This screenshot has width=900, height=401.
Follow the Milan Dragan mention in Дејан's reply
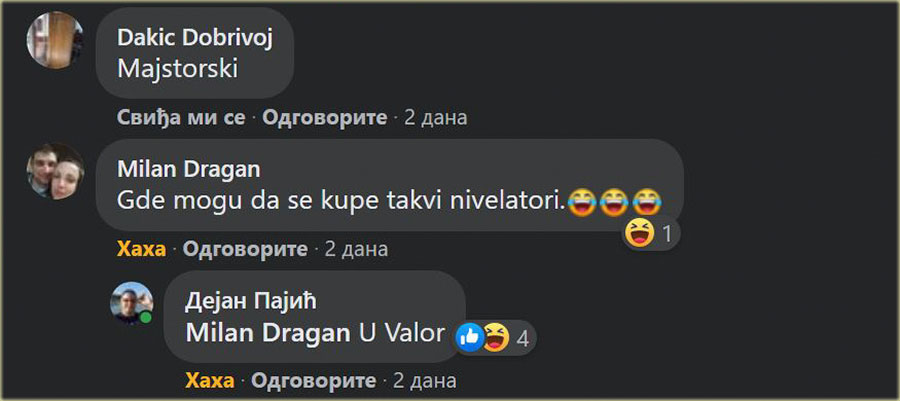click(x=268, y=334)
